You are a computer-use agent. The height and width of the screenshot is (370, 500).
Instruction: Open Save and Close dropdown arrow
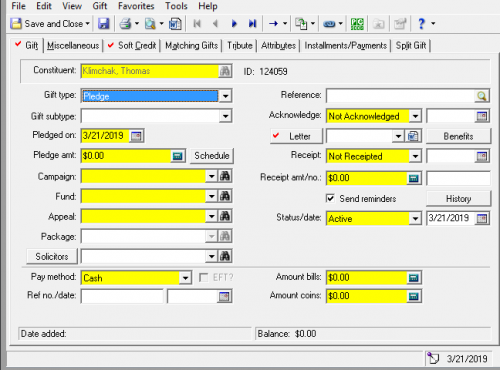[88, 24]
